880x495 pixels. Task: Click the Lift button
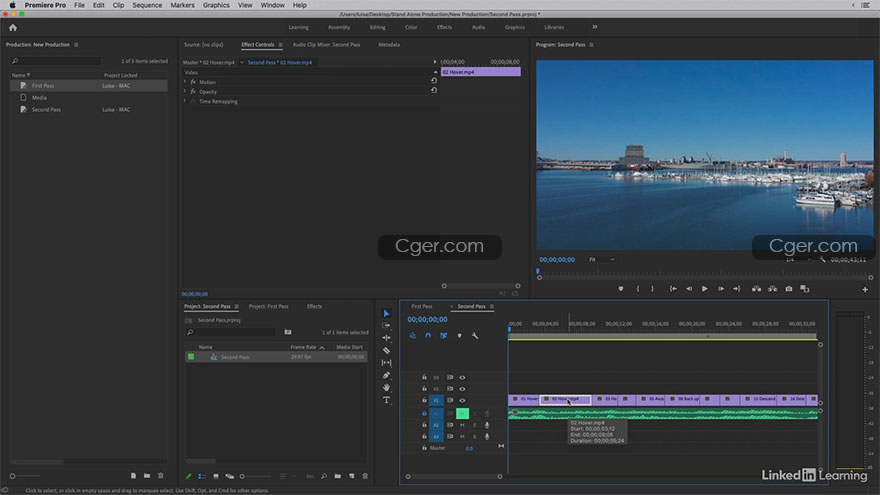click(x=757, y=288)
